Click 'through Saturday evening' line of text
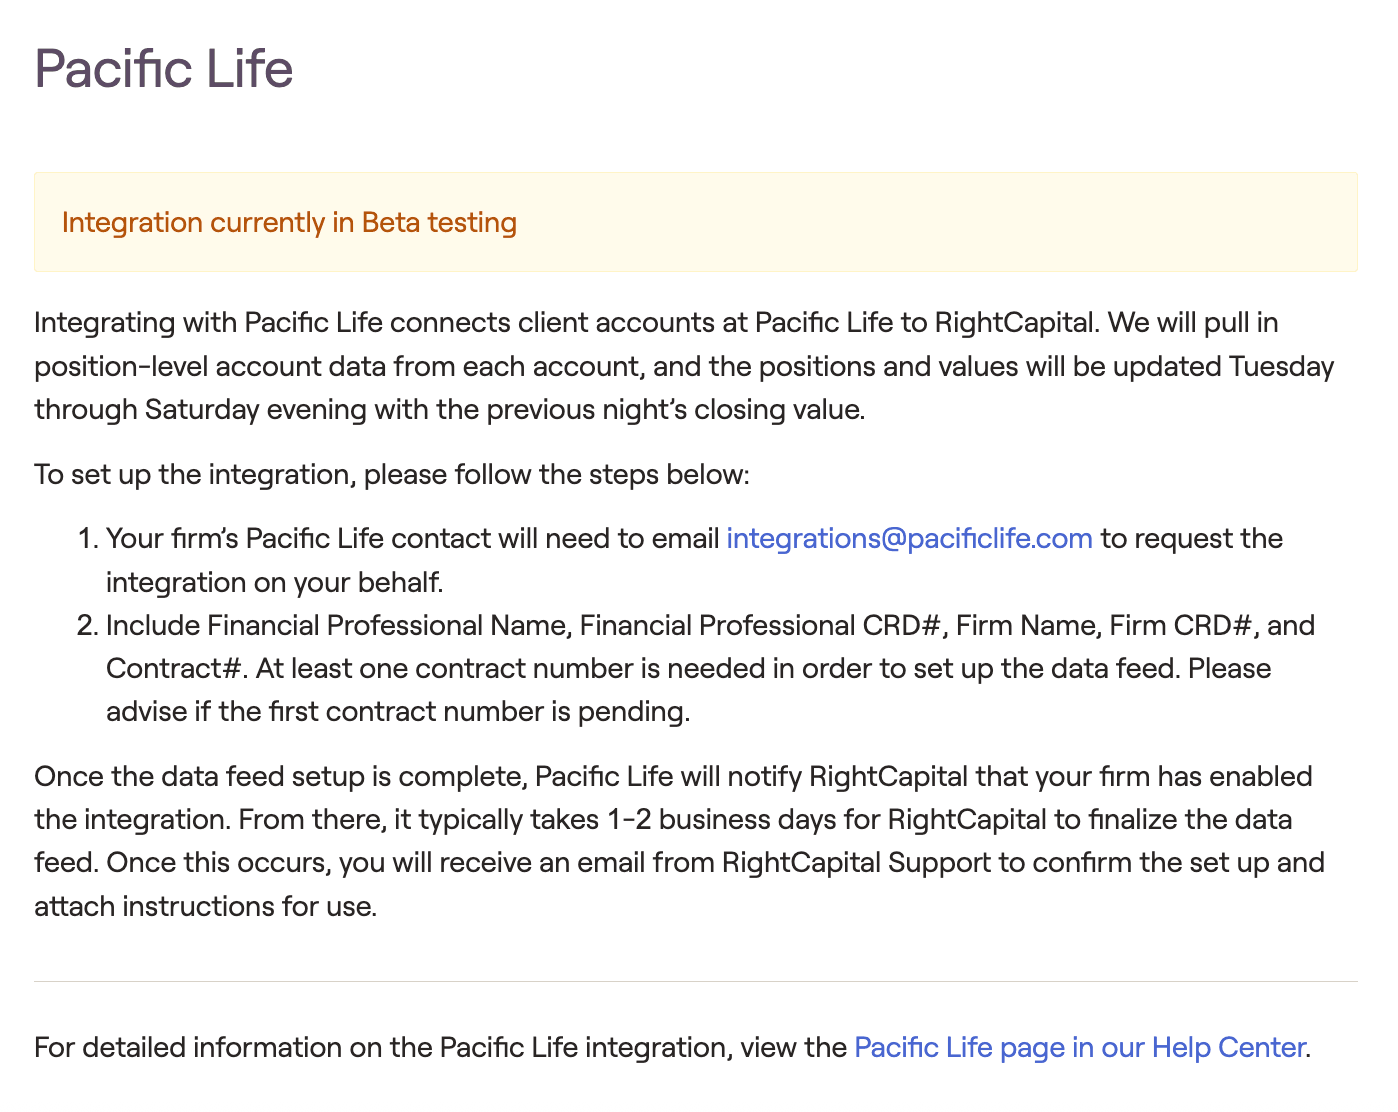The width and height of the screenshot is (1398, 1112). [200, 410]
